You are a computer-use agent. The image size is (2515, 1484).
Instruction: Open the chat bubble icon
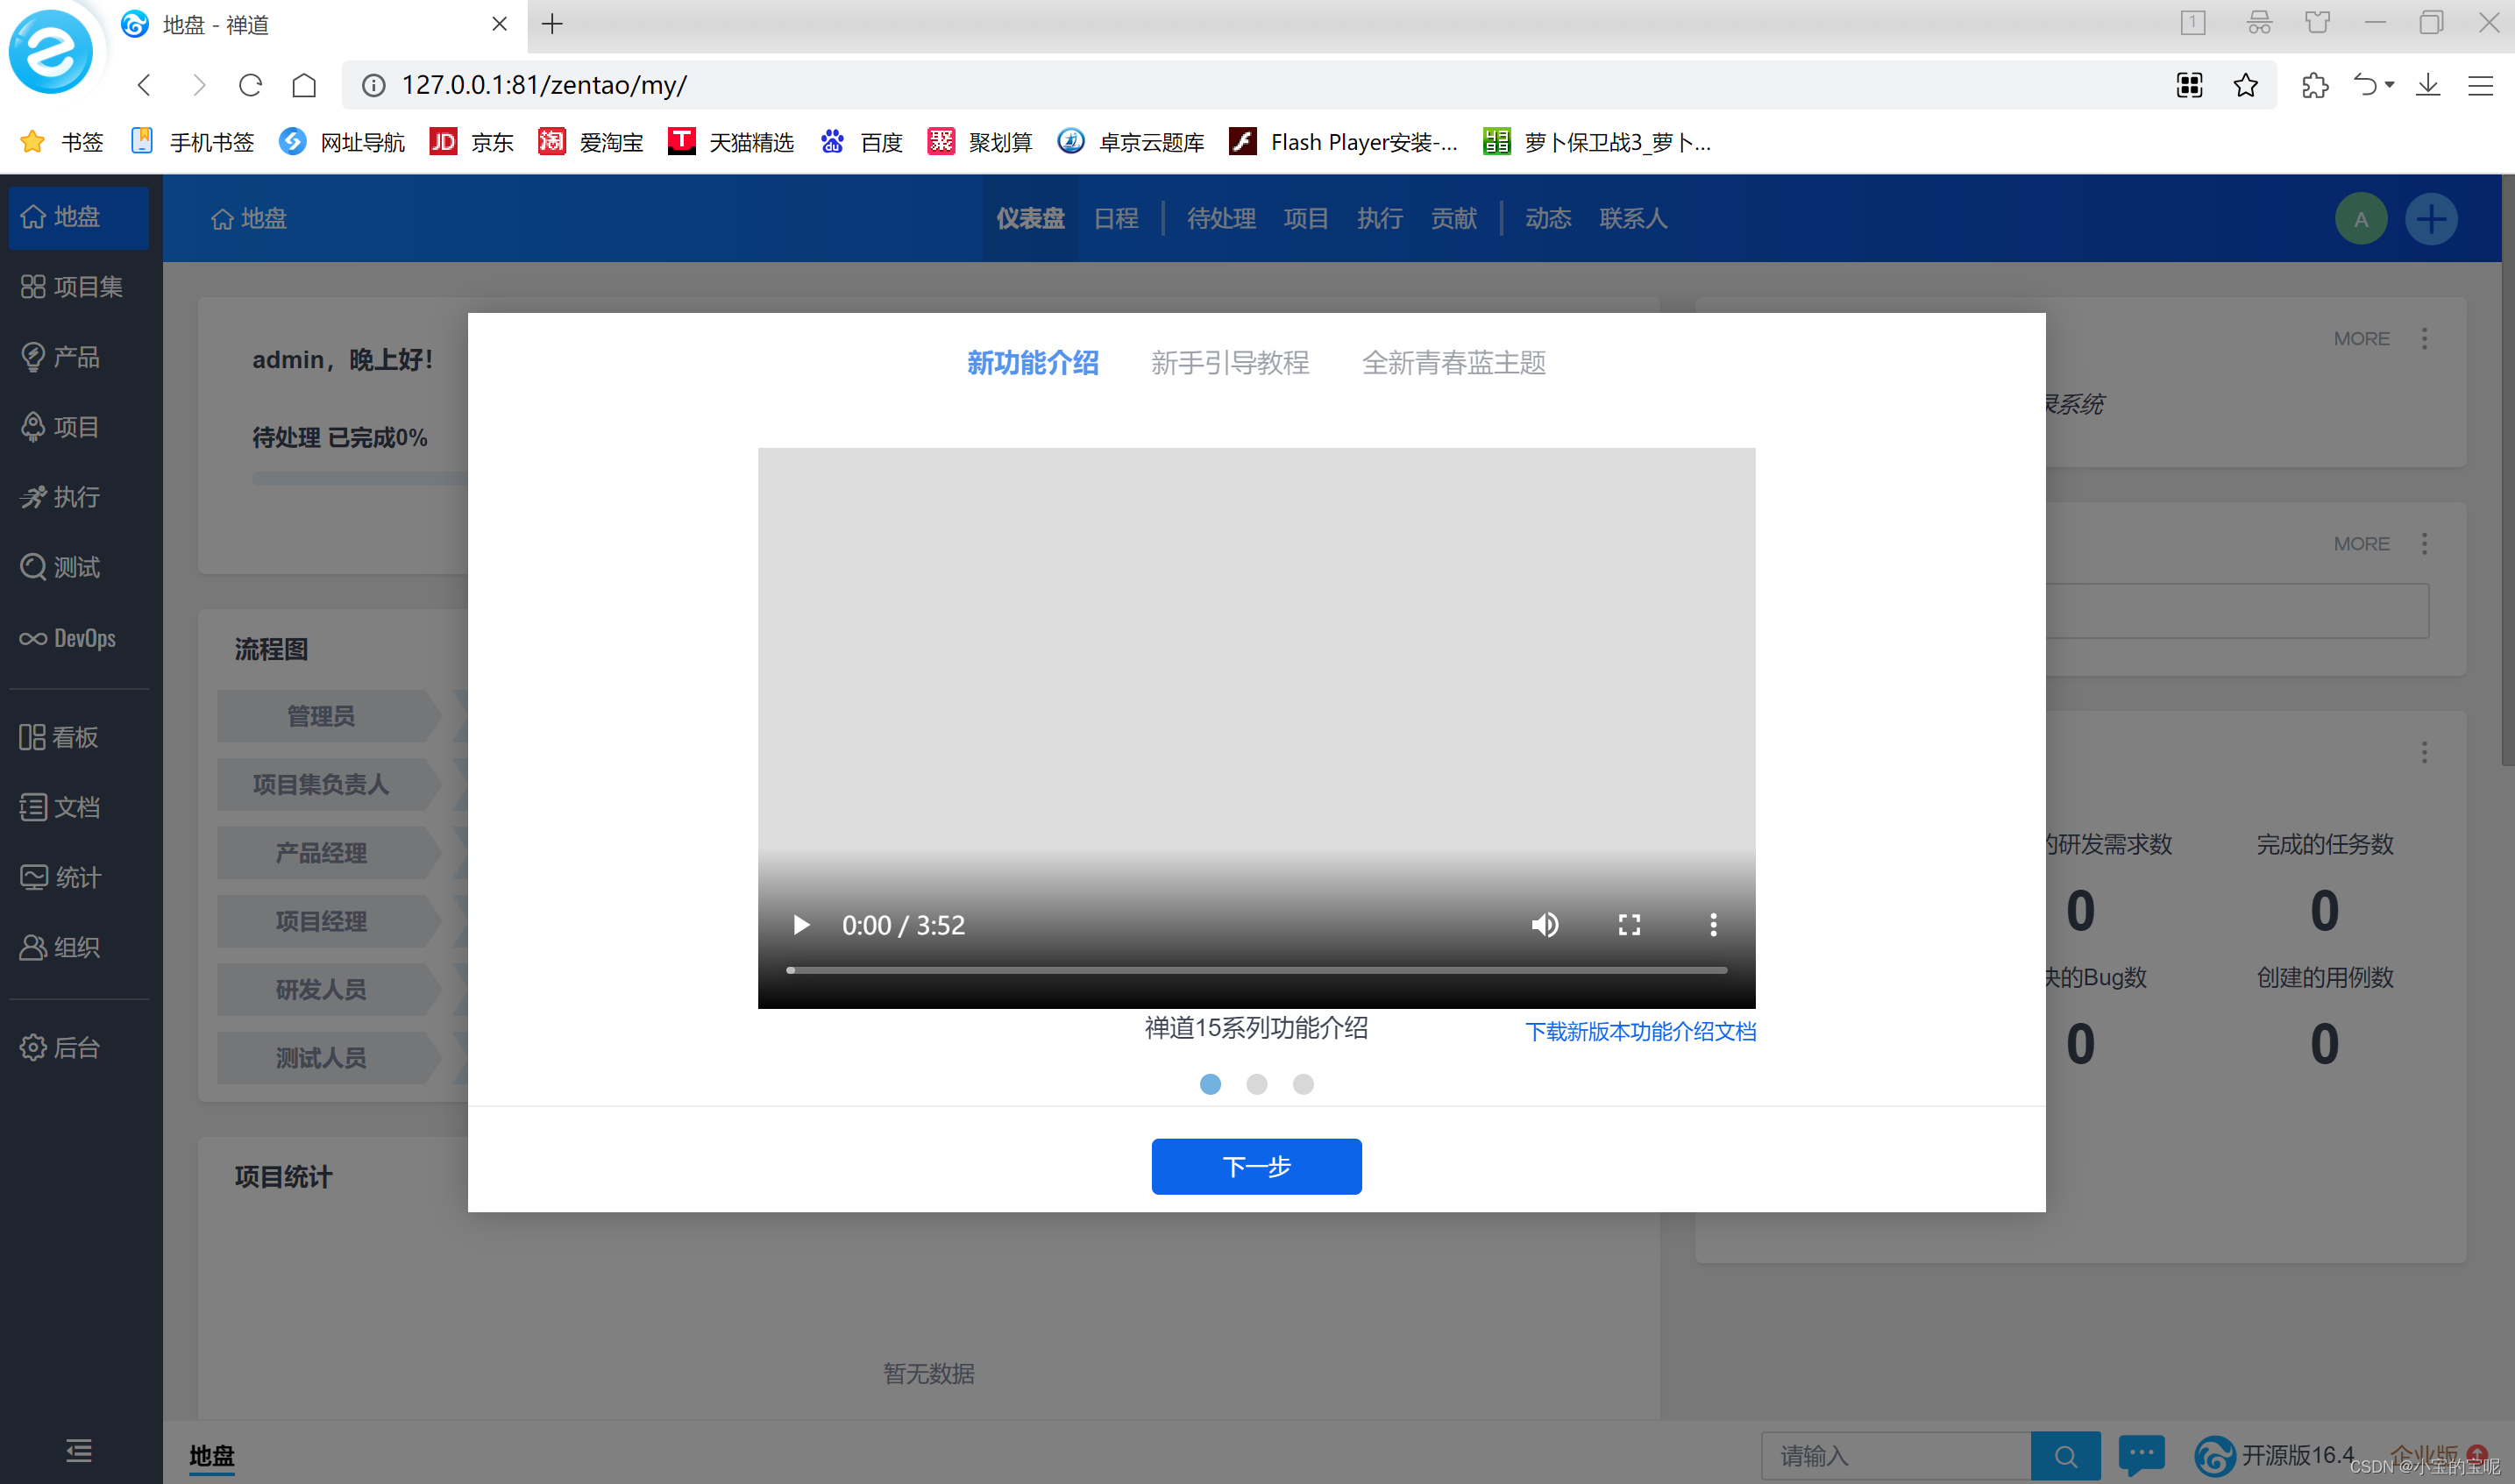[2141, 1454]
